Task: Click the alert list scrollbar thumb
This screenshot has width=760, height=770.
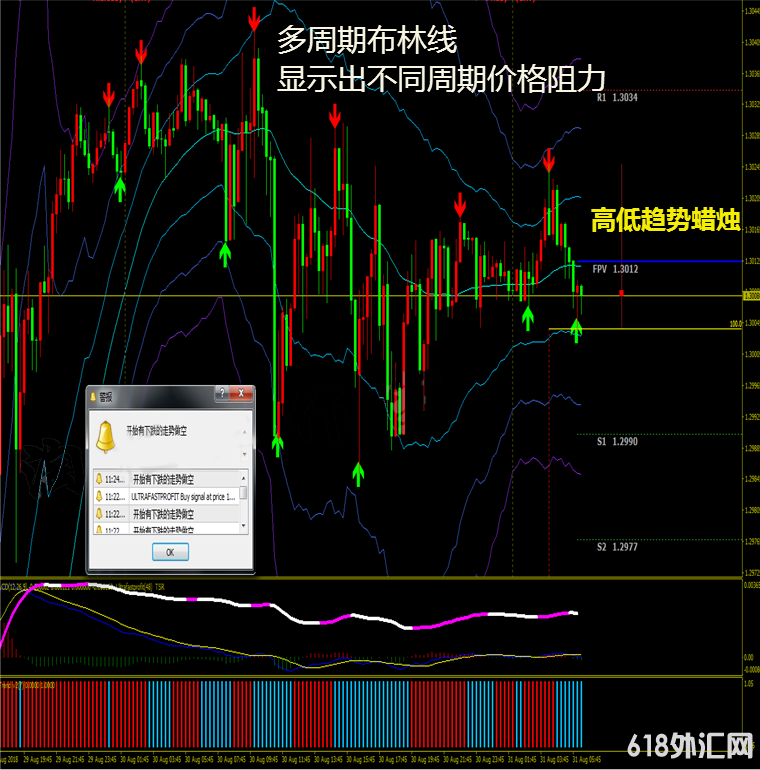Action: point(244,494)
